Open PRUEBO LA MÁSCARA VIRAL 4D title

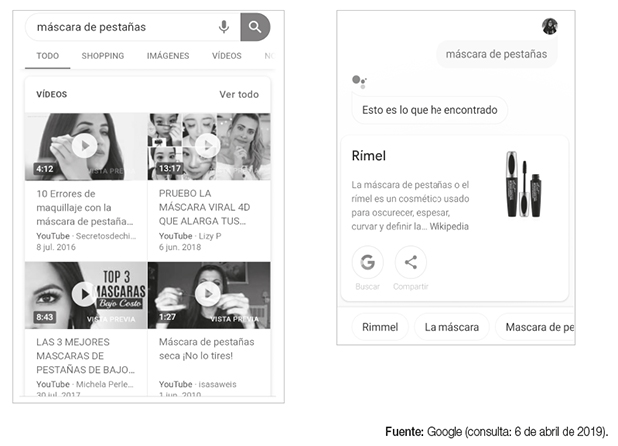[x=204, y=207]
